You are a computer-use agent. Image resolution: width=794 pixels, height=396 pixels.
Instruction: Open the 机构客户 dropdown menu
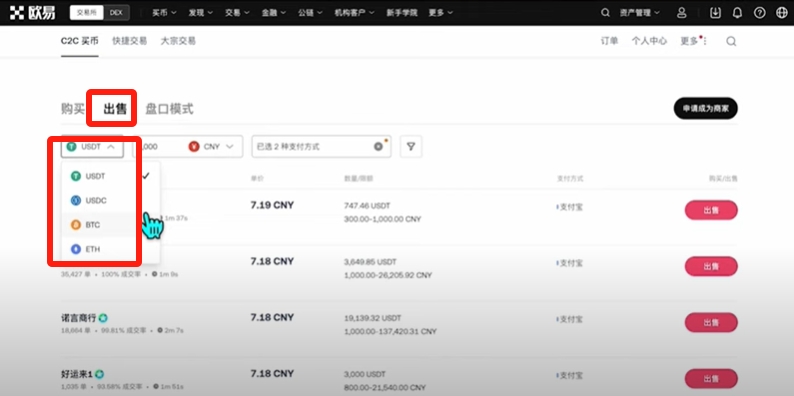[x=354, y=13]
